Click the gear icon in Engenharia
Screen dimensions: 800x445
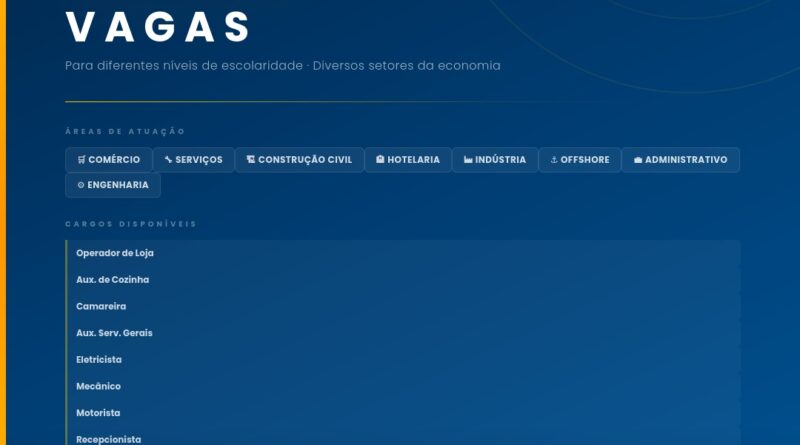(x=81, y=185)
